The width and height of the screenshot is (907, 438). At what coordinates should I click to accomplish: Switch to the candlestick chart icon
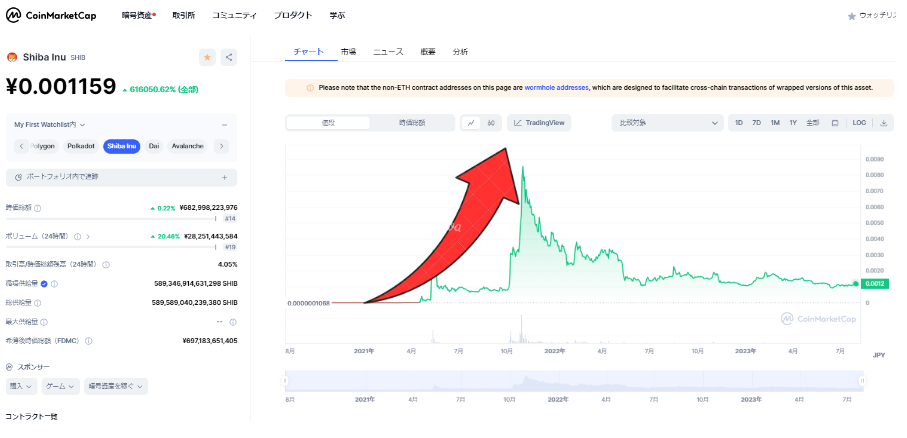pyautogui.click(x=491, y=123)
